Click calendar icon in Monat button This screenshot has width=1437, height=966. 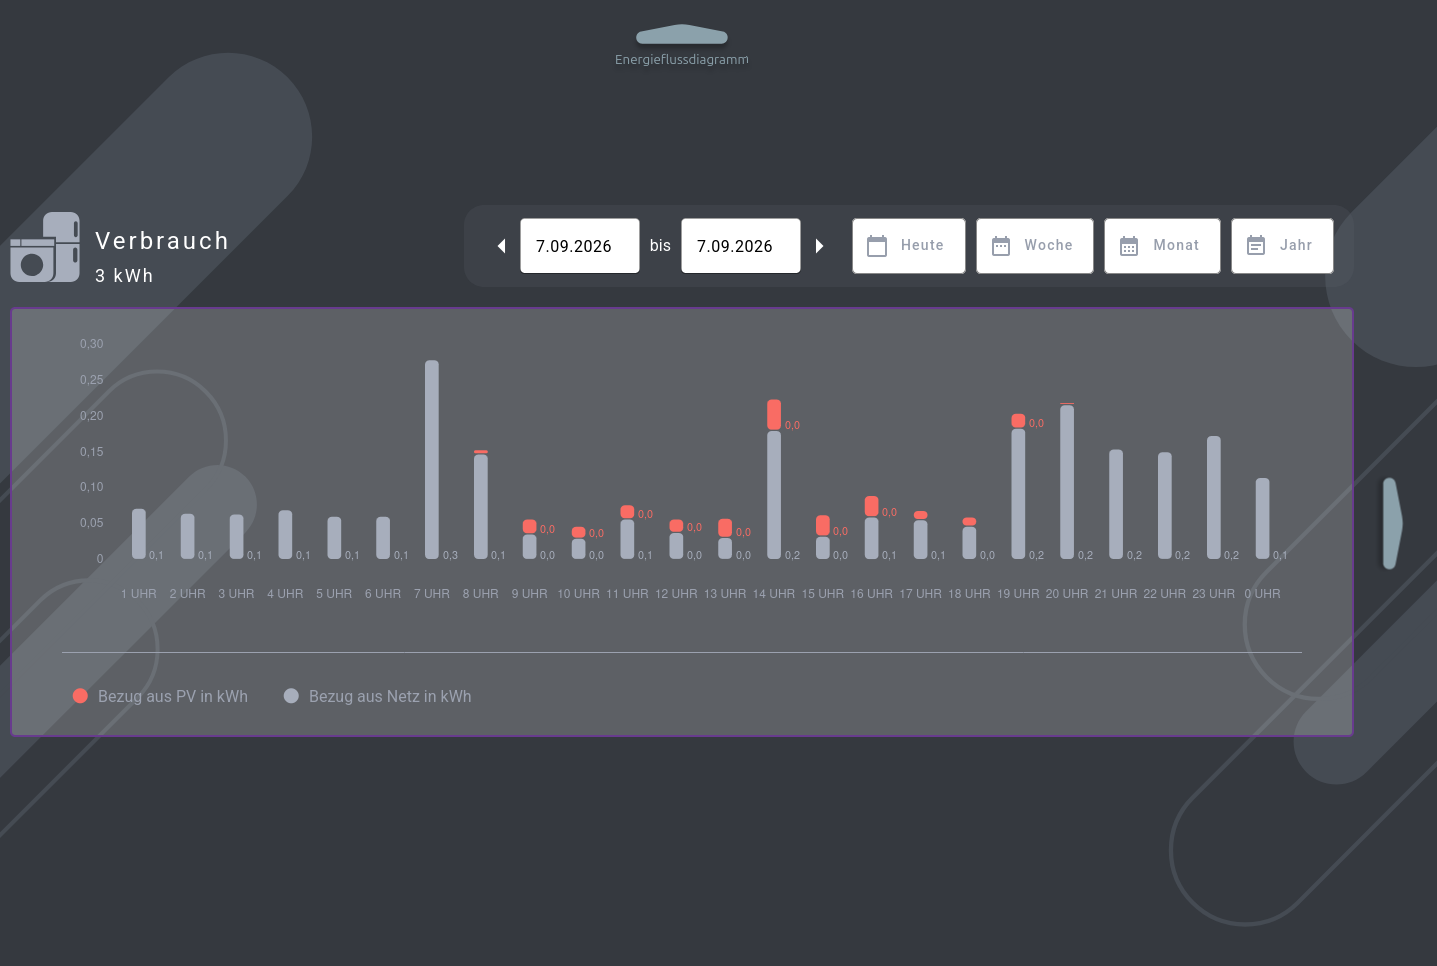point(1129,246)
